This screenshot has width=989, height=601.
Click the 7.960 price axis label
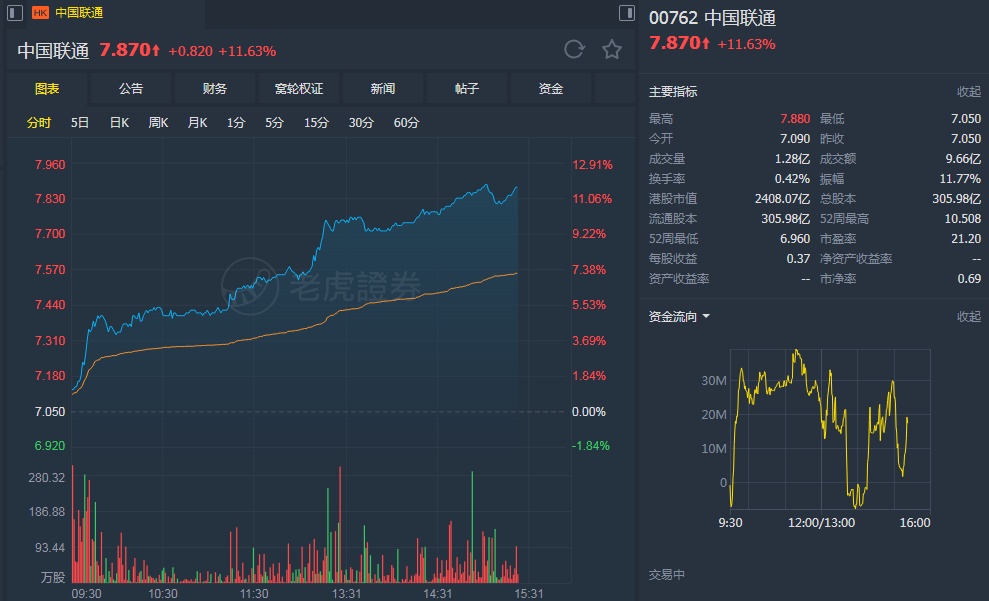tap(50, 165)
